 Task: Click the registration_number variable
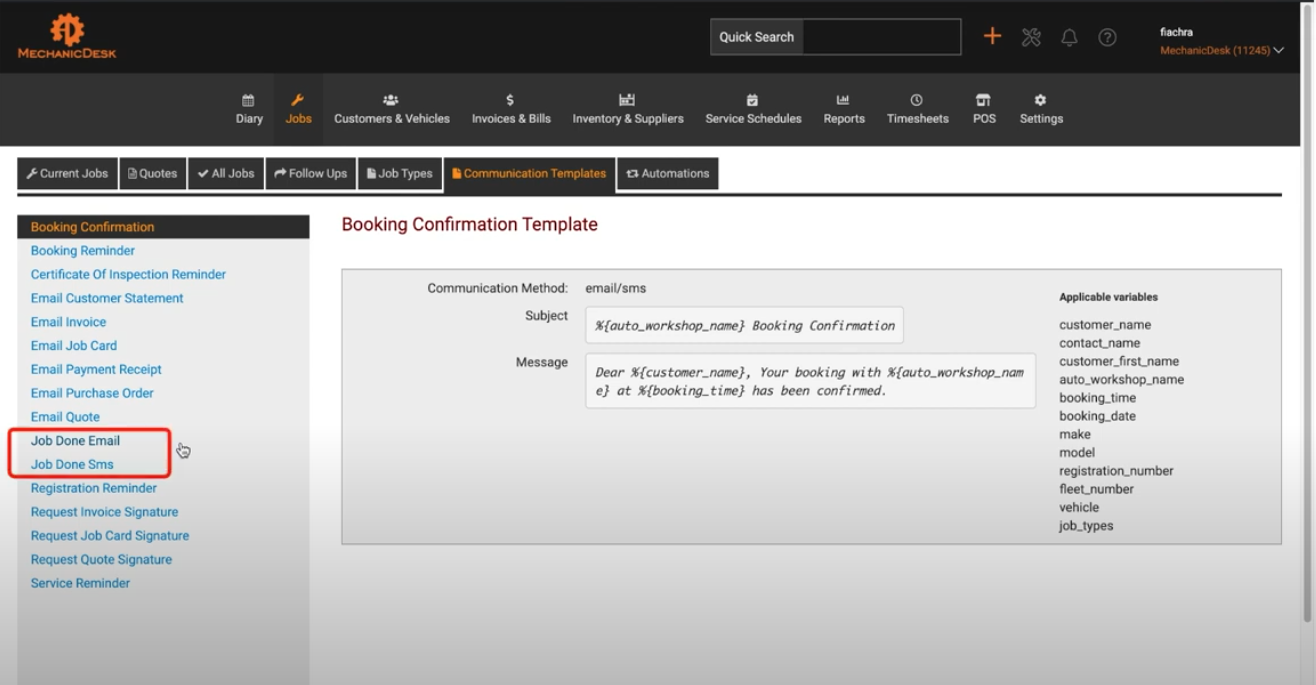(x=1116, y=471)
